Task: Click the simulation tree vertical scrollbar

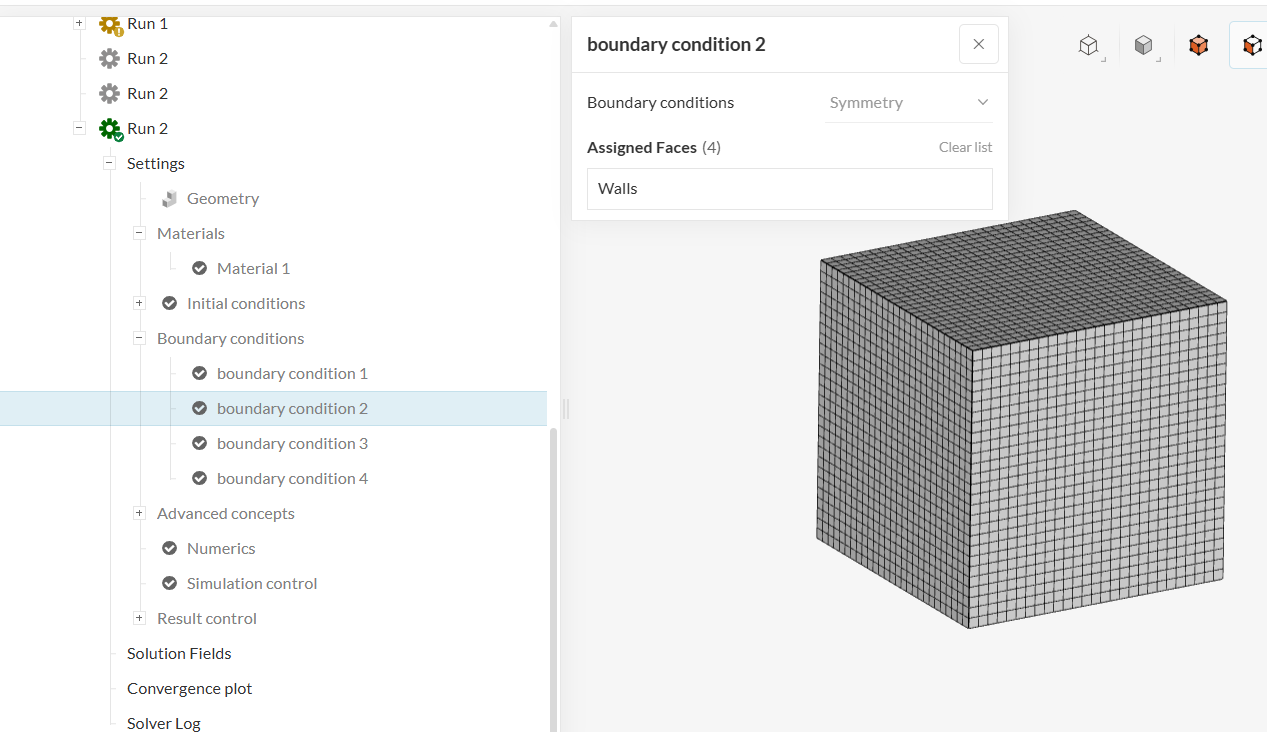Action: pyautogui.click(x=553, y=580)
